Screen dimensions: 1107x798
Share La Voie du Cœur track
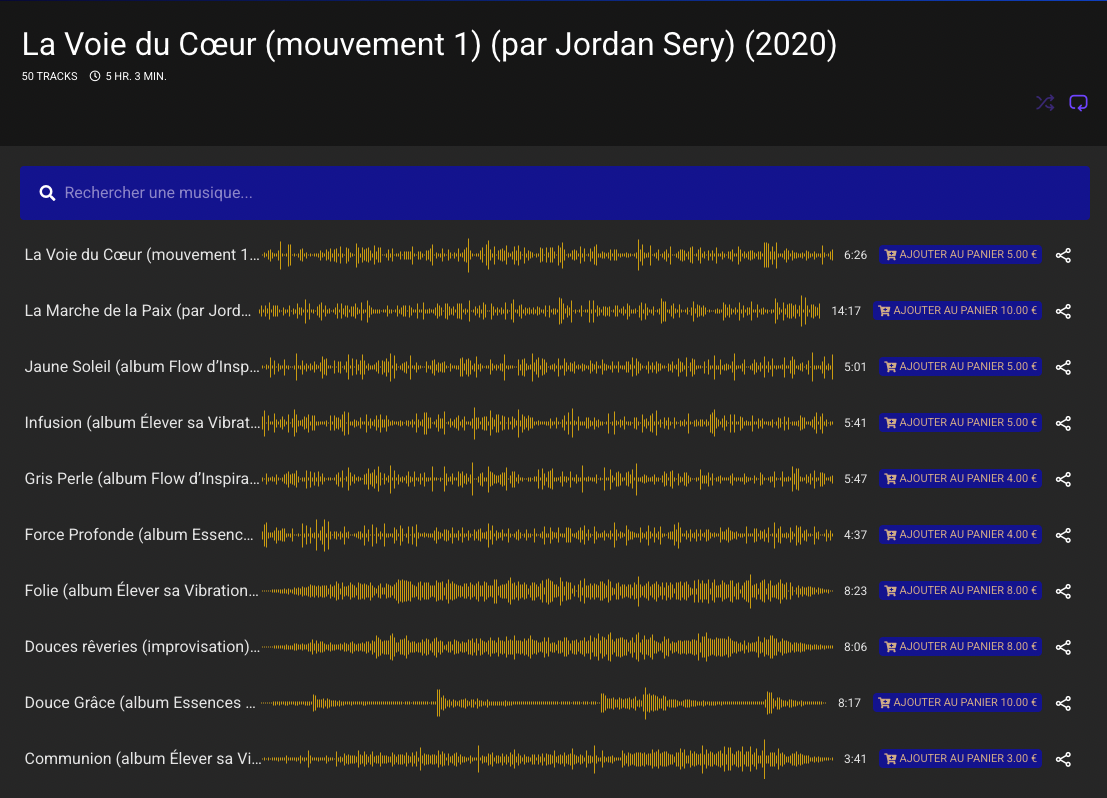[x=1063, y=255]
